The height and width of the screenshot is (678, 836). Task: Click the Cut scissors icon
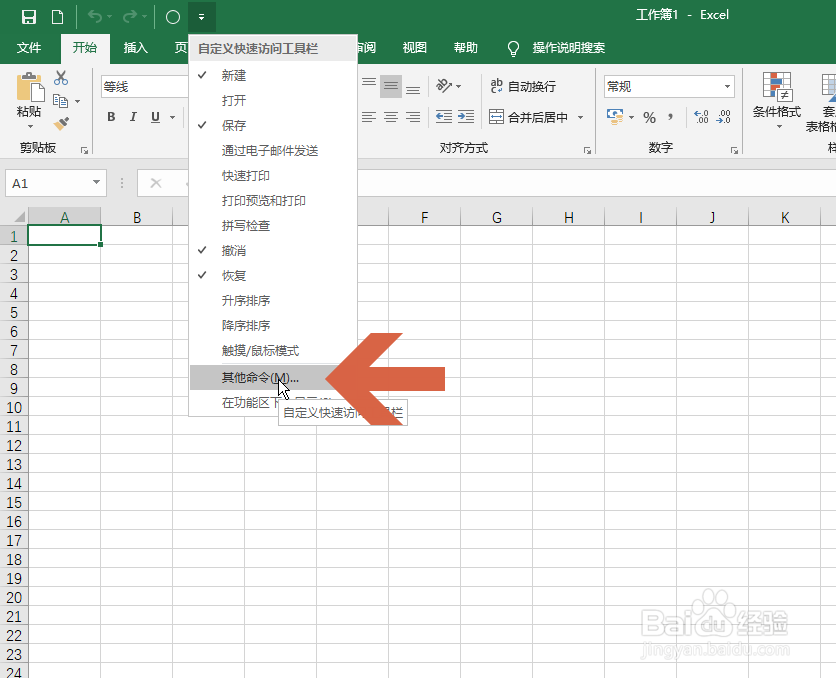coord(61,78)
